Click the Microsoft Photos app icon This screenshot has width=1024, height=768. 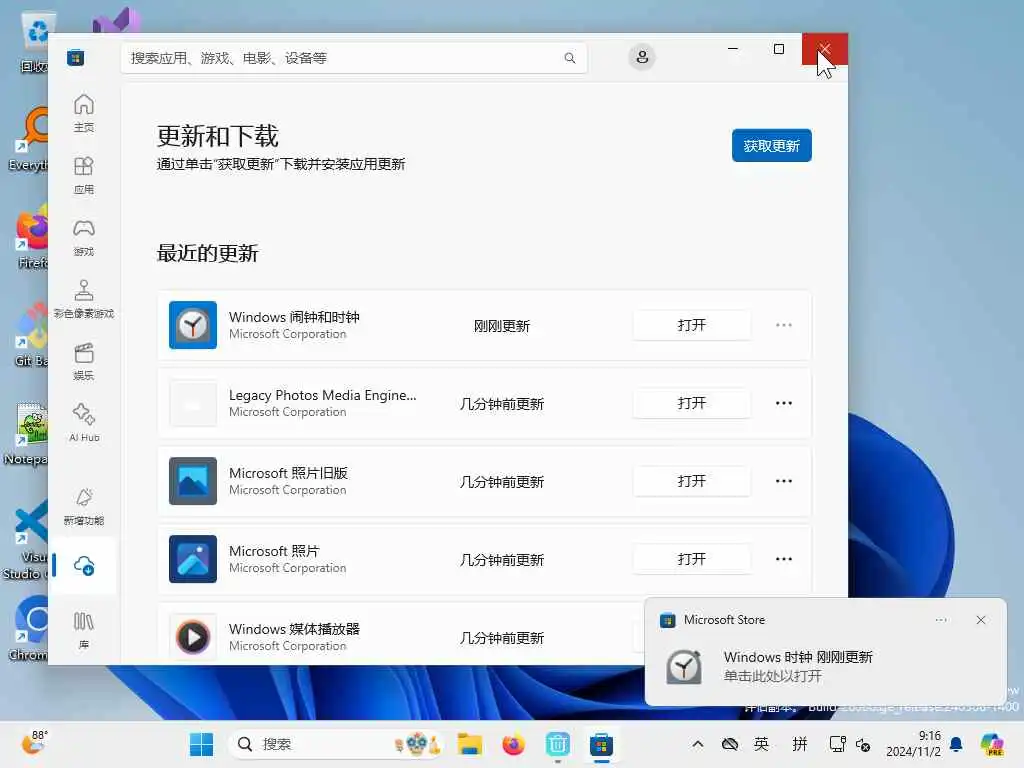[193, 559]
